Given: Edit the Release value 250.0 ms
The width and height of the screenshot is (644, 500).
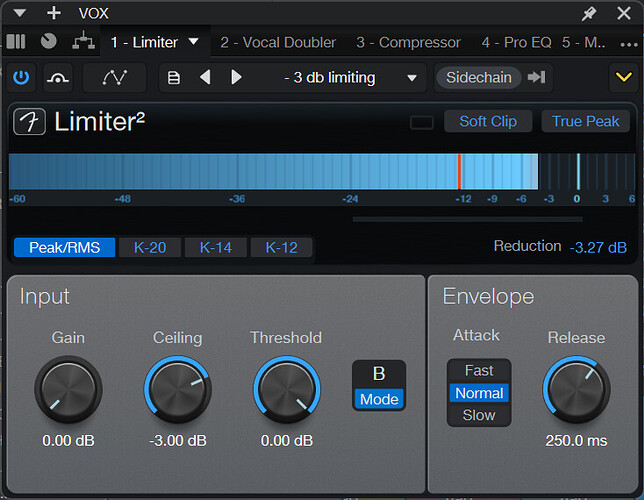Looking at the screenshot, I should [x=576, y=440].
